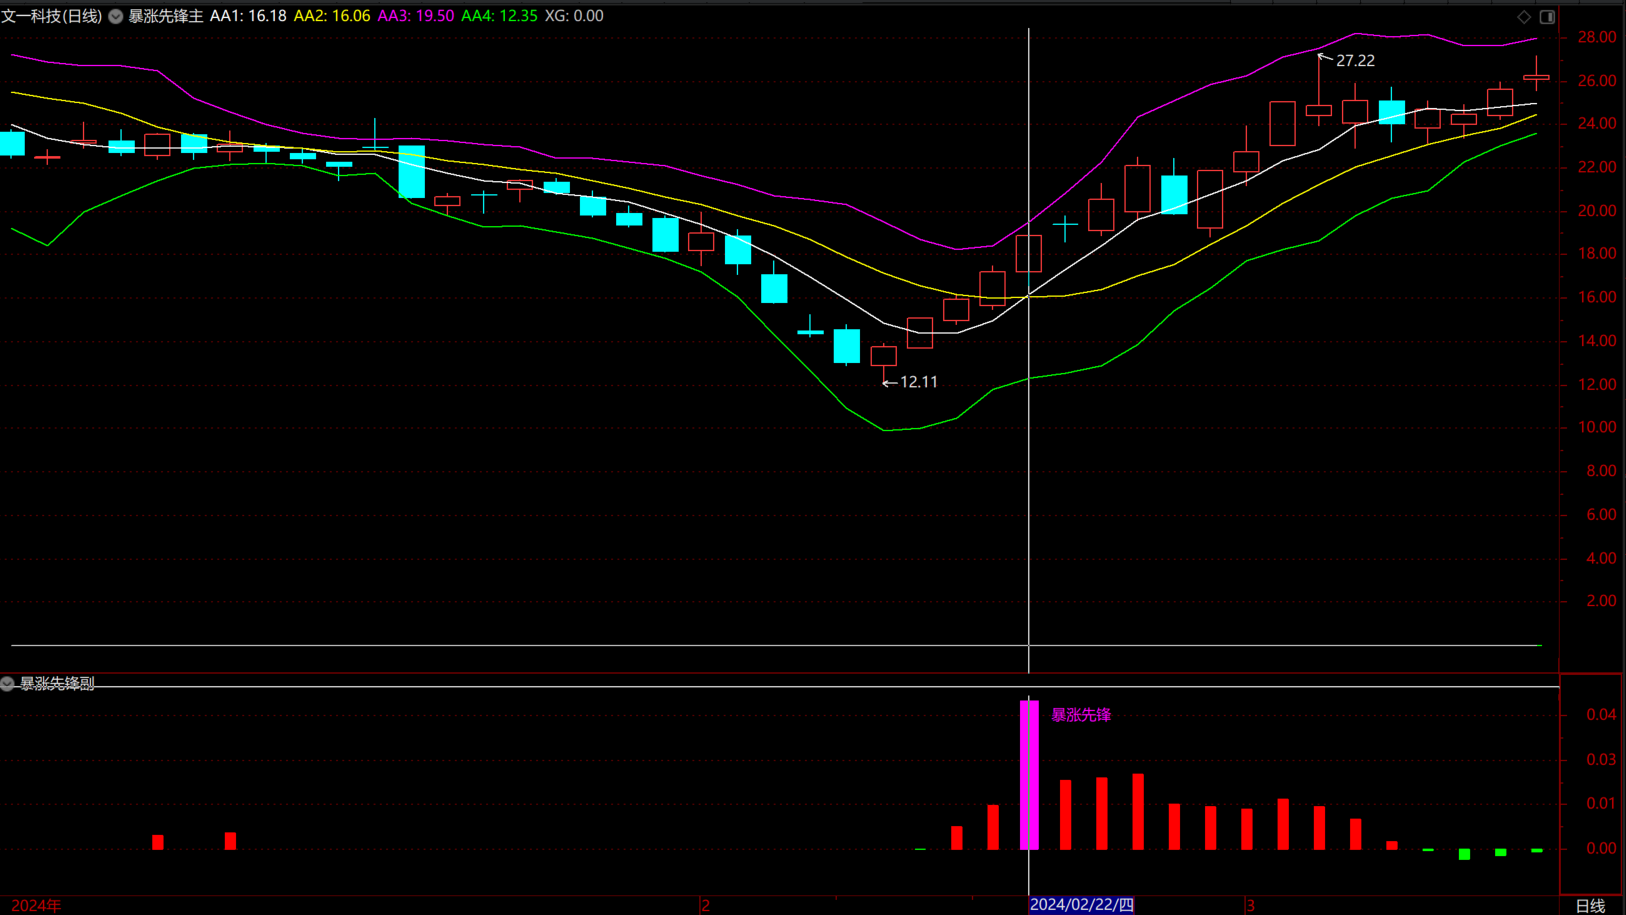The height and width of the screenshot is (915, 1626).
Task: Click the 2024年 year label on time axis
Action: (36, 905)
